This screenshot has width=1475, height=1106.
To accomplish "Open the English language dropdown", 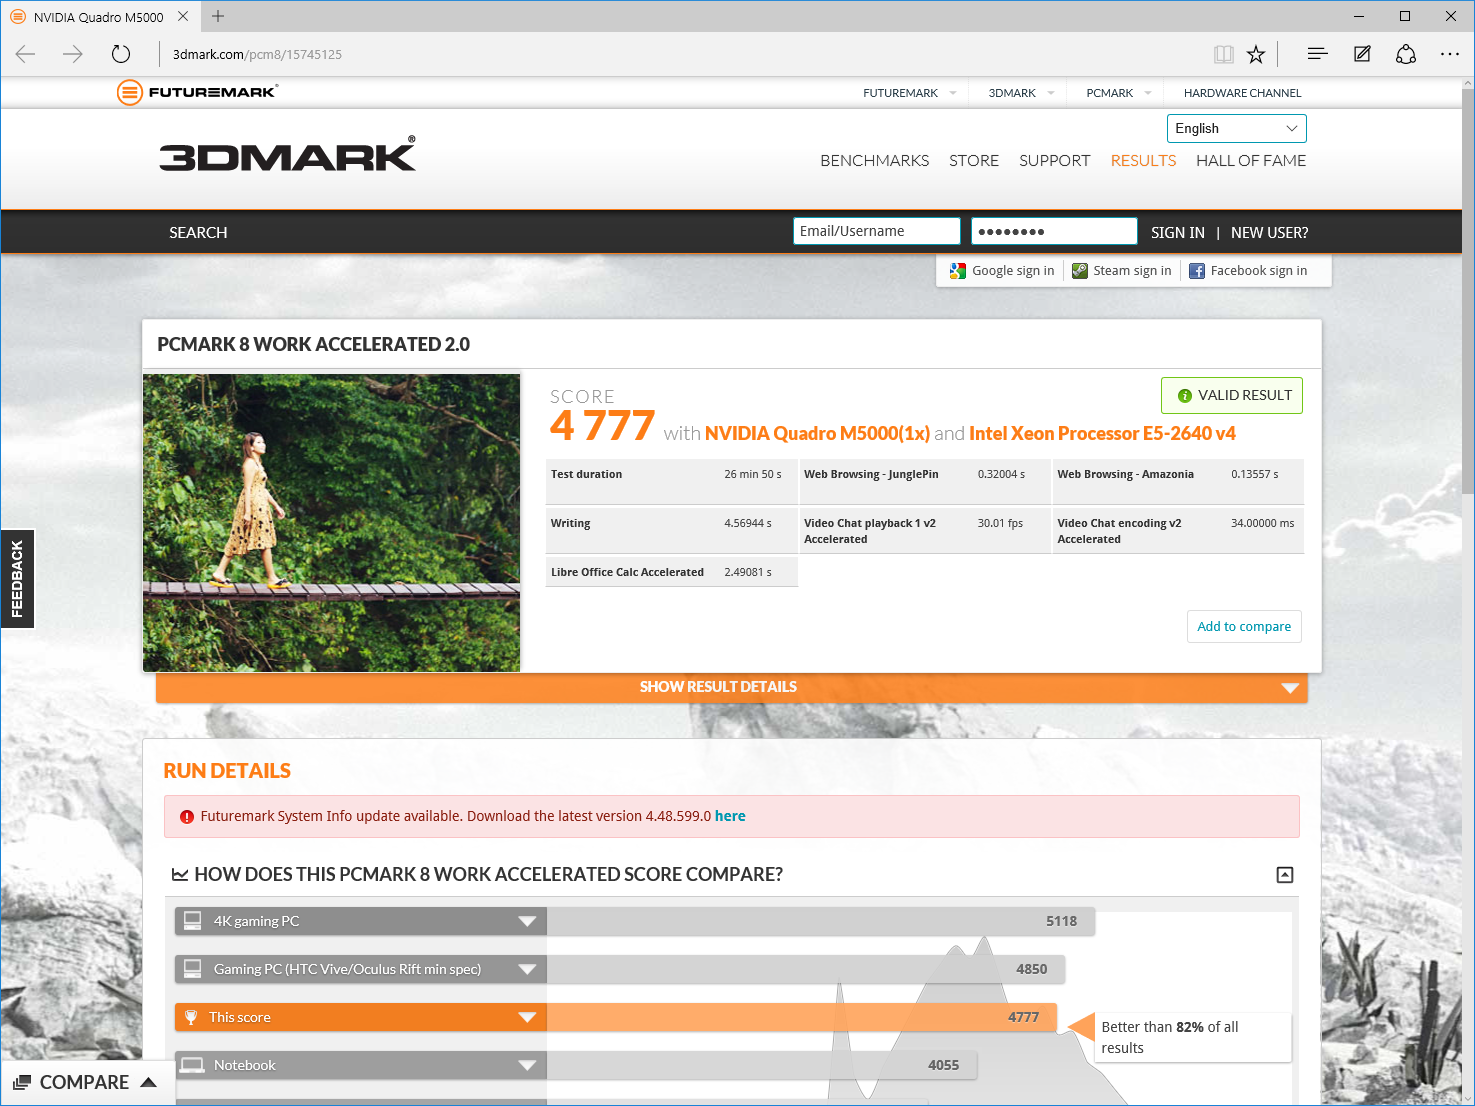I will coord(1236,128).
